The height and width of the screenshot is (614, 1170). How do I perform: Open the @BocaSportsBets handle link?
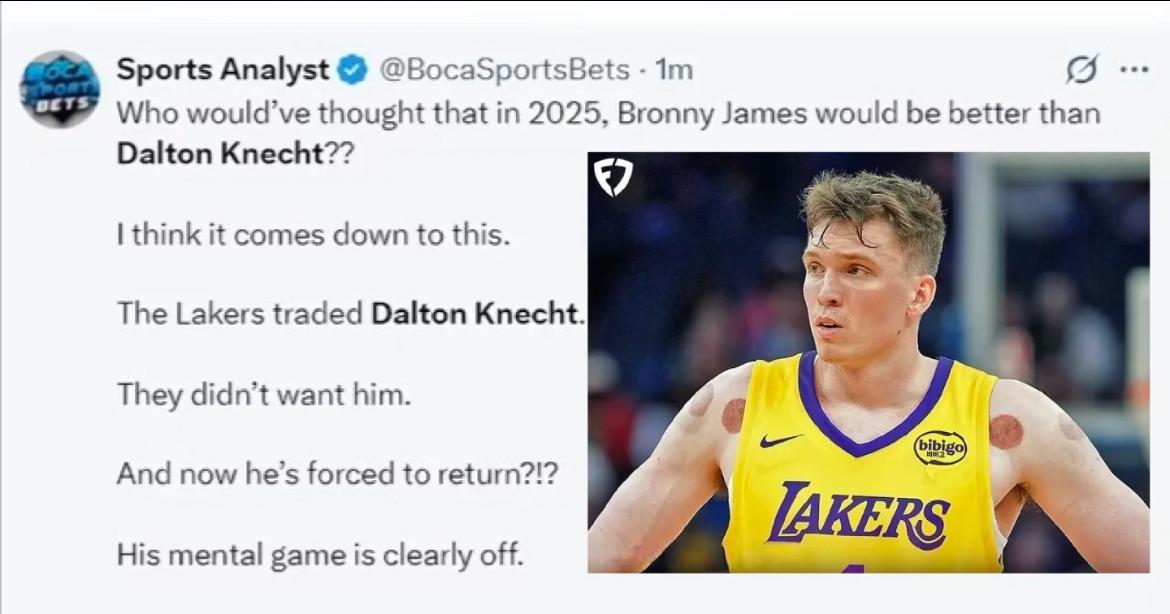point(505,70)
